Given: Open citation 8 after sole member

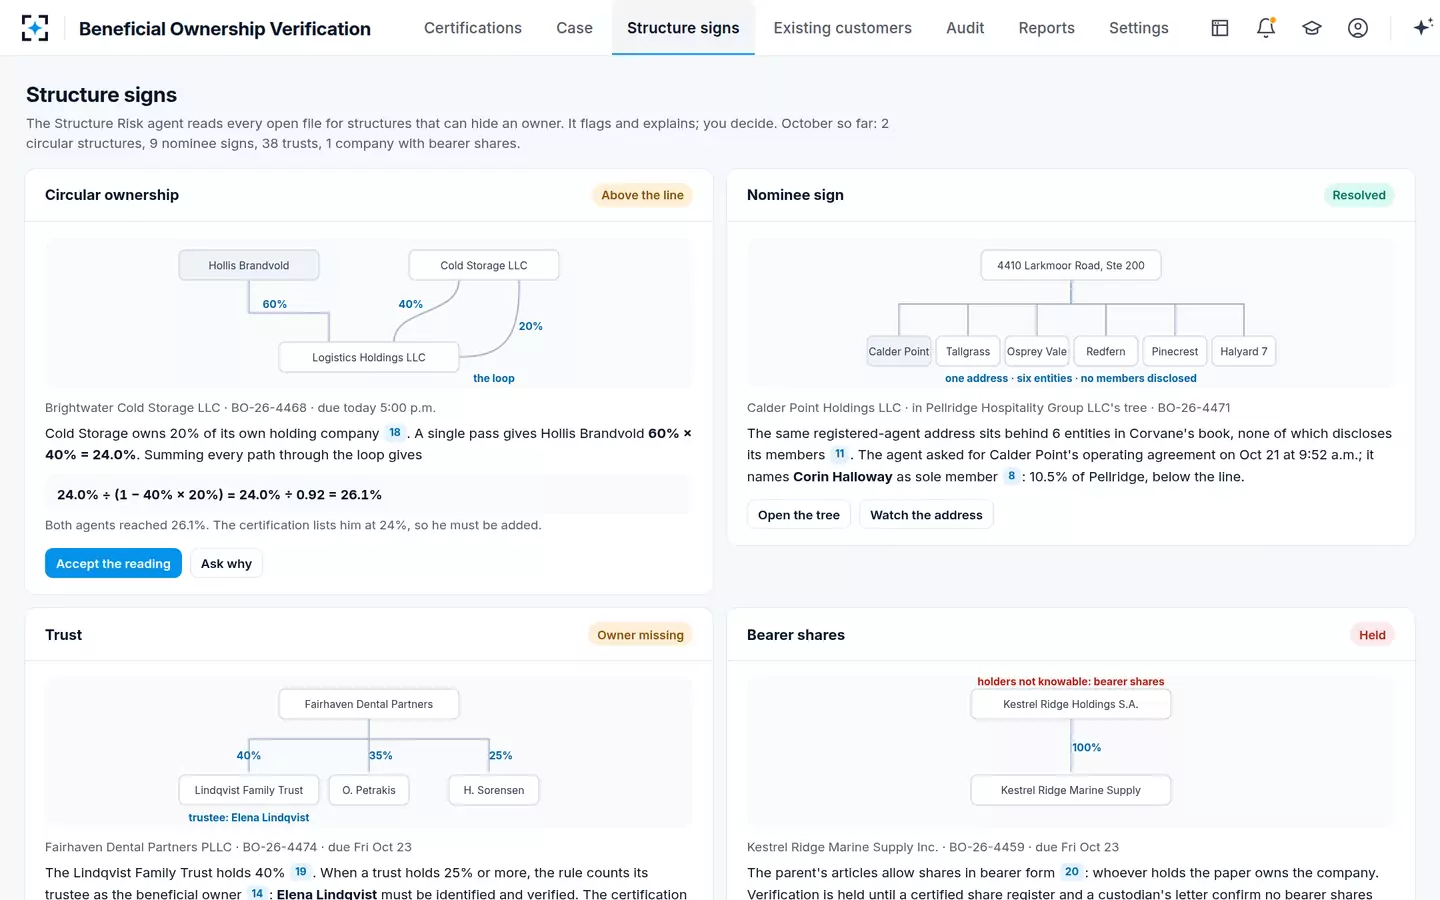Looking at the screenshot, I should 1012,476.
